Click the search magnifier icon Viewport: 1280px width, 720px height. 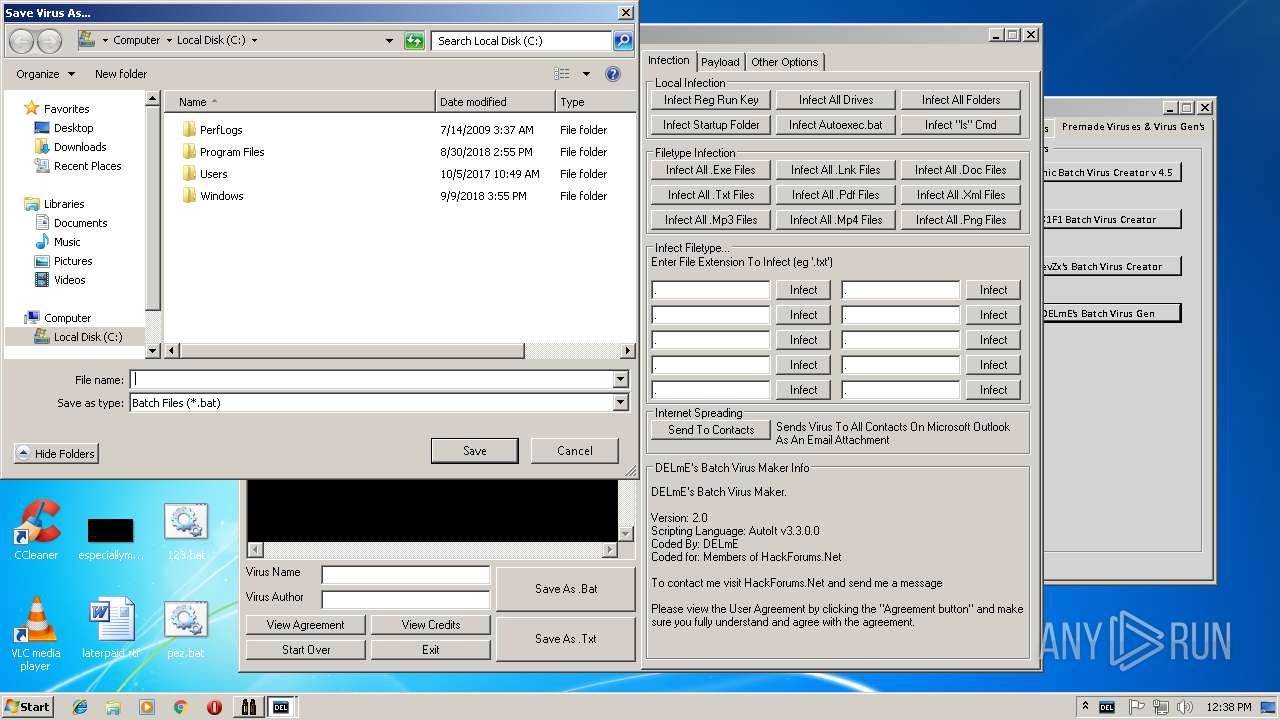click(x=623, y=41)
